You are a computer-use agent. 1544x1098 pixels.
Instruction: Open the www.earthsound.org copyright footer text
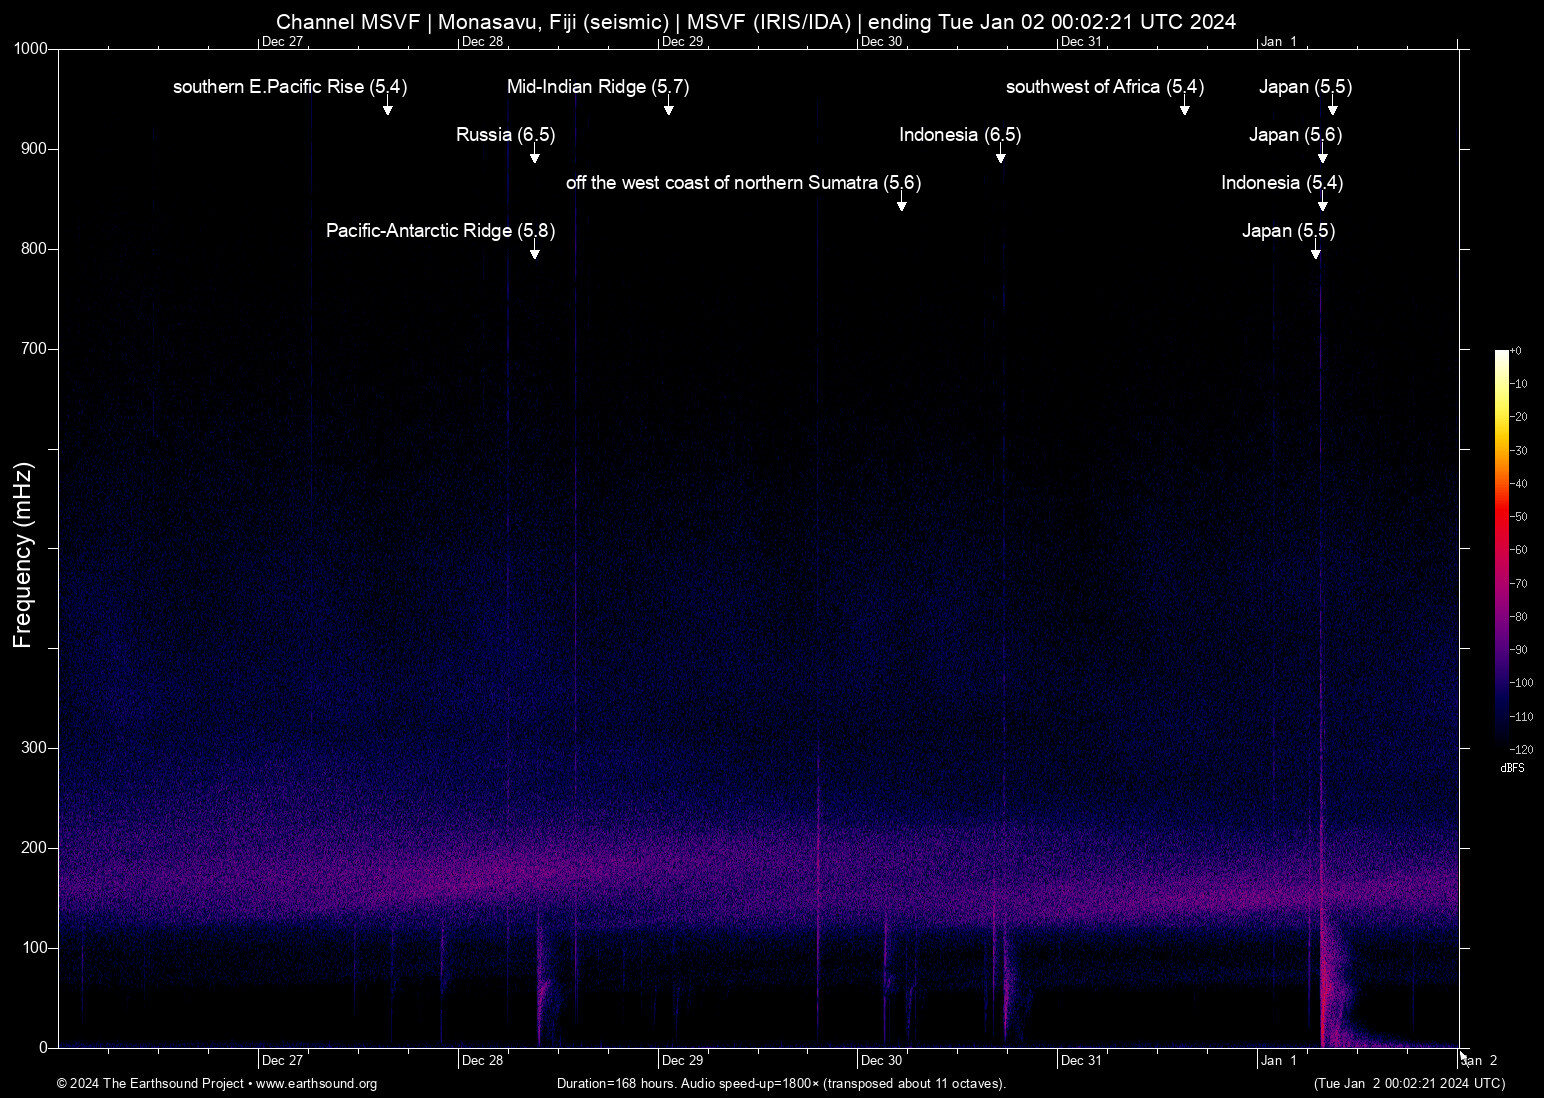click(217, 1084)
